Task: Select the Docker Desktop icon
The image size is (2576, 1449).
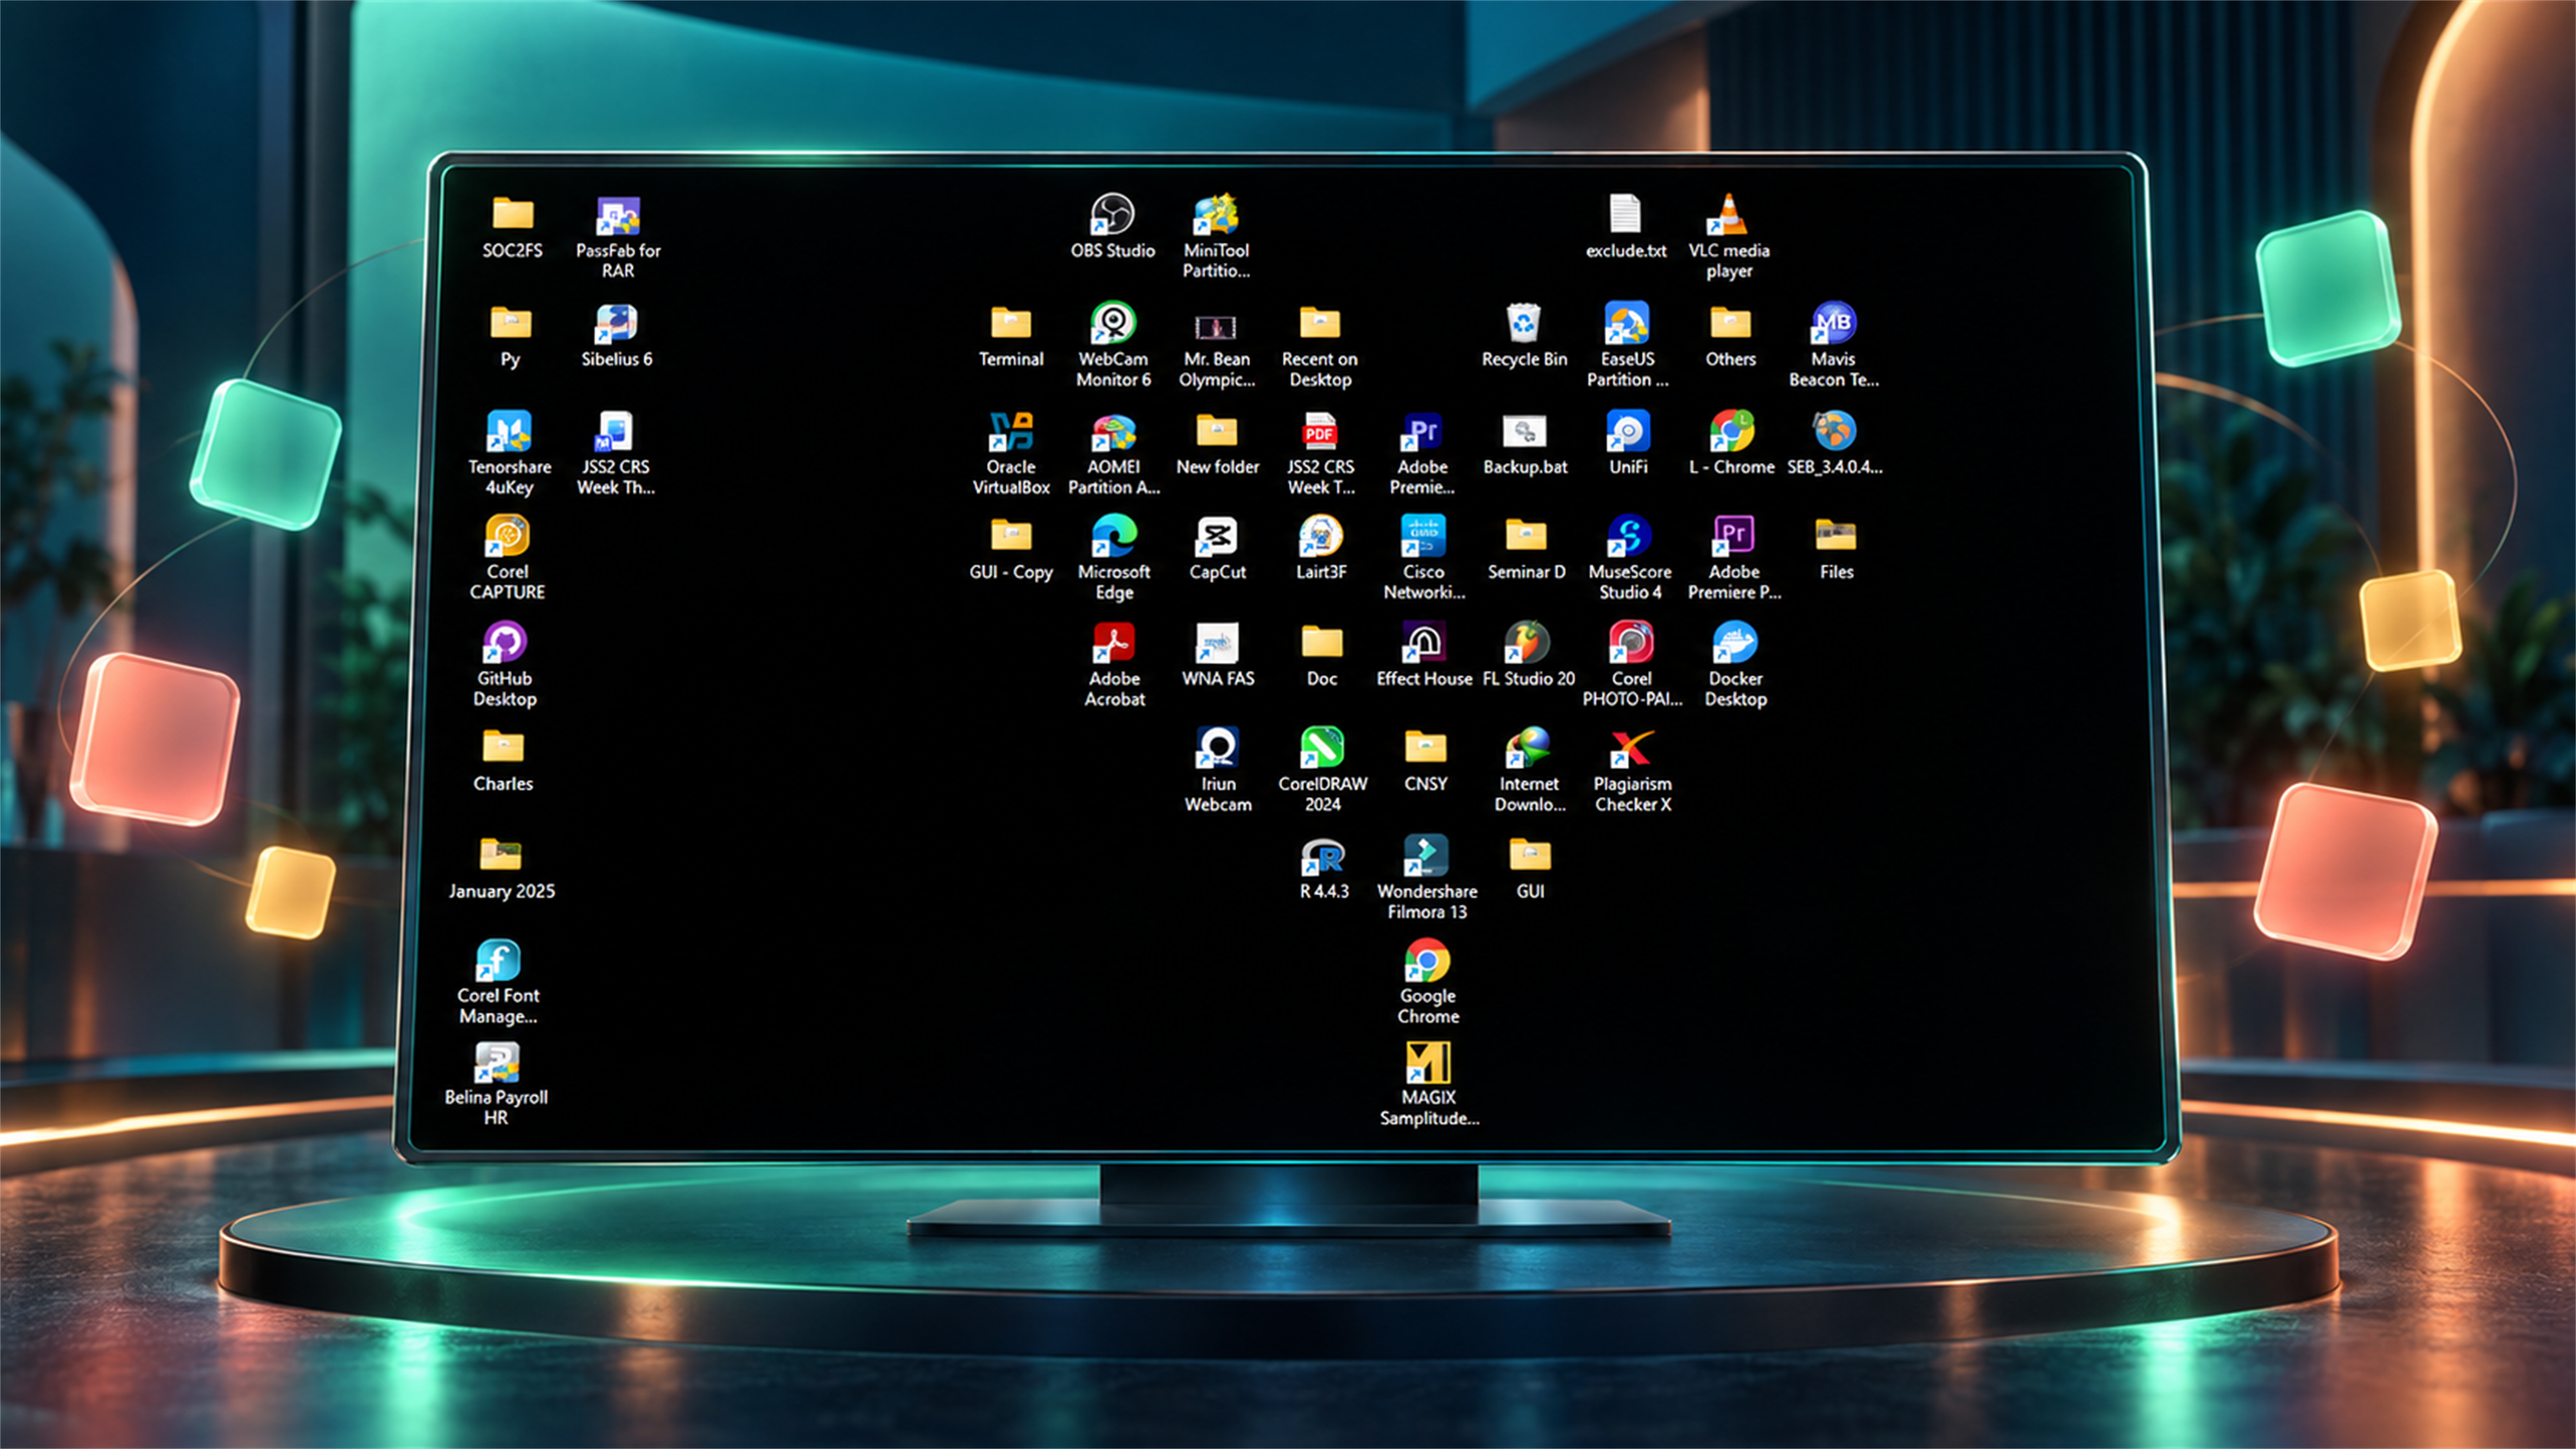Action: (x=1735, y=643)
